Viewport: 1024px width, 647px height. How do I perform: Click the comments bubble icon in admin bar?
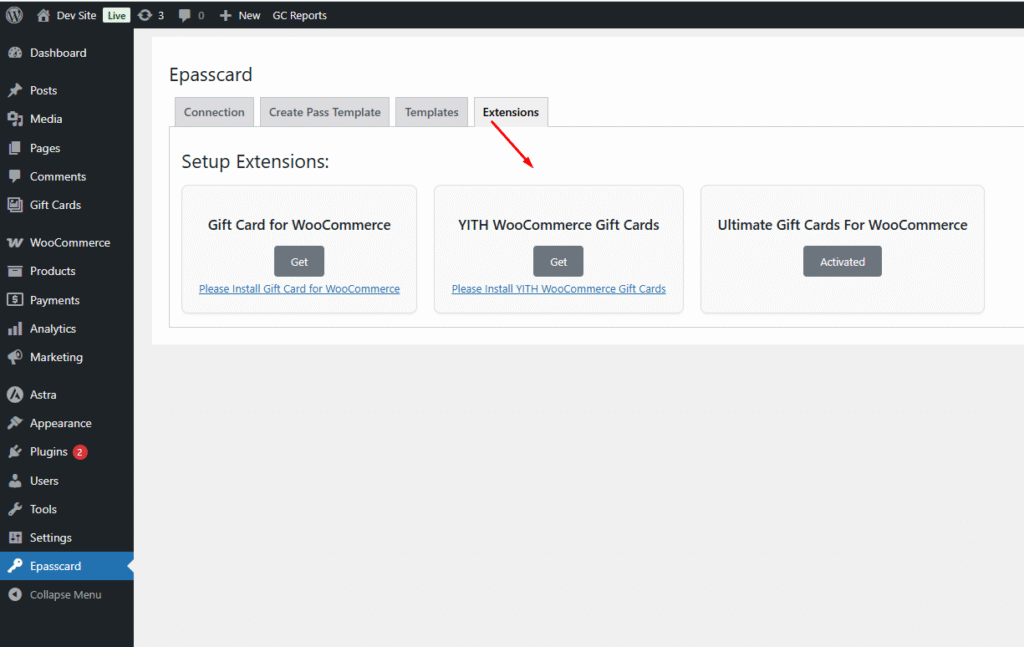(x=185, y=15)
